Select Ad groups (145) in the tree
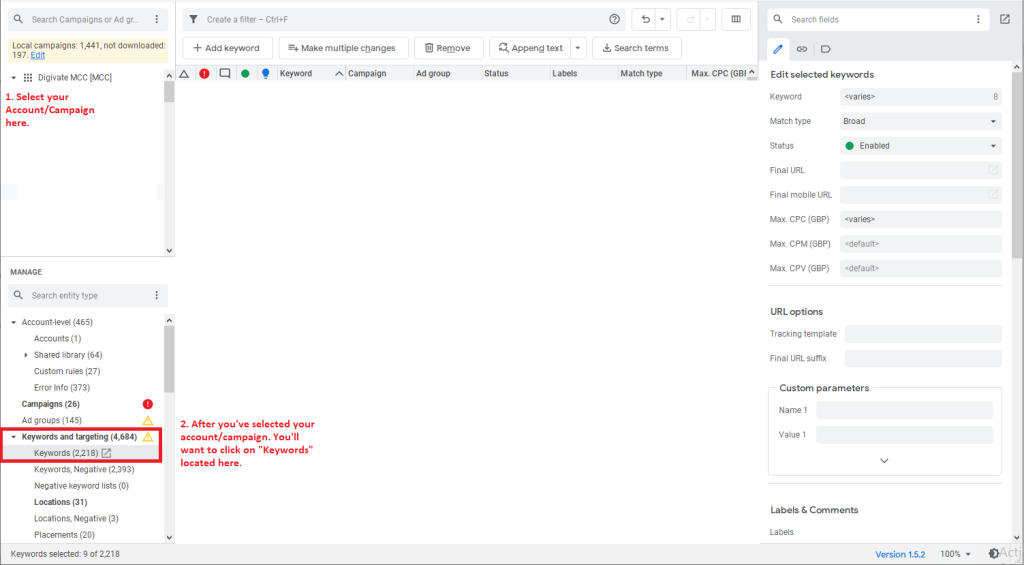1024x565 pixels. [52, 421]
